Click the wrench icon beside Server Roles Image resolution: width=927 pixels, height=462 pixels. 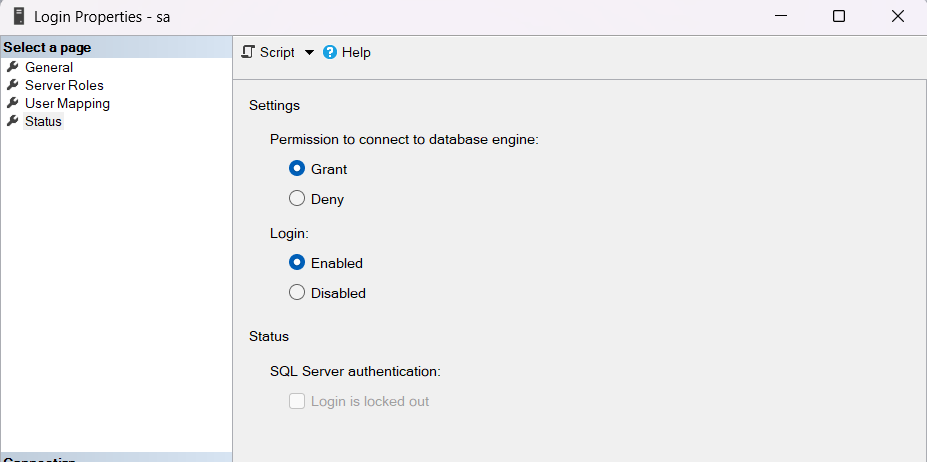tap(13, 85)
